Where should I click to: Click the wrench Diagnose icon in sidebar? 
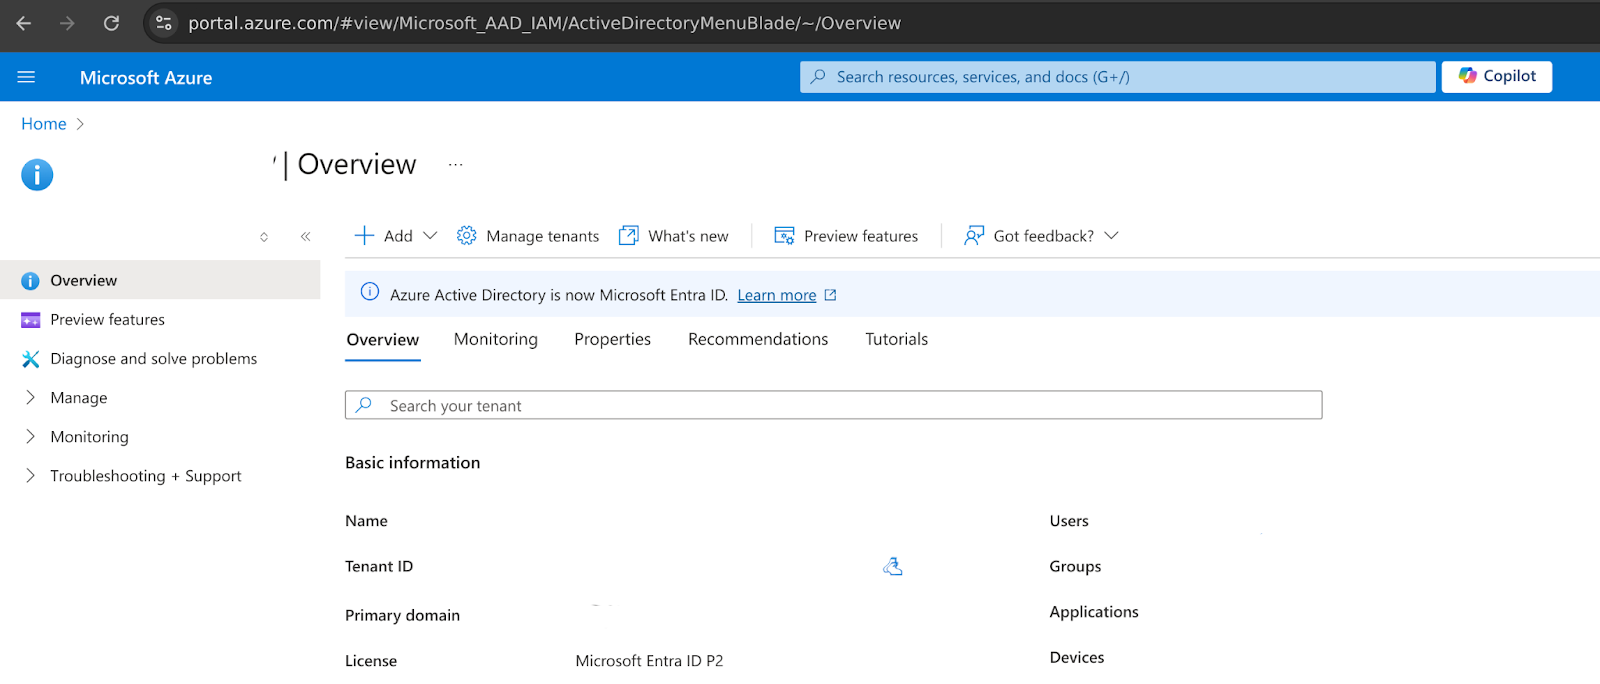point(31,359)
